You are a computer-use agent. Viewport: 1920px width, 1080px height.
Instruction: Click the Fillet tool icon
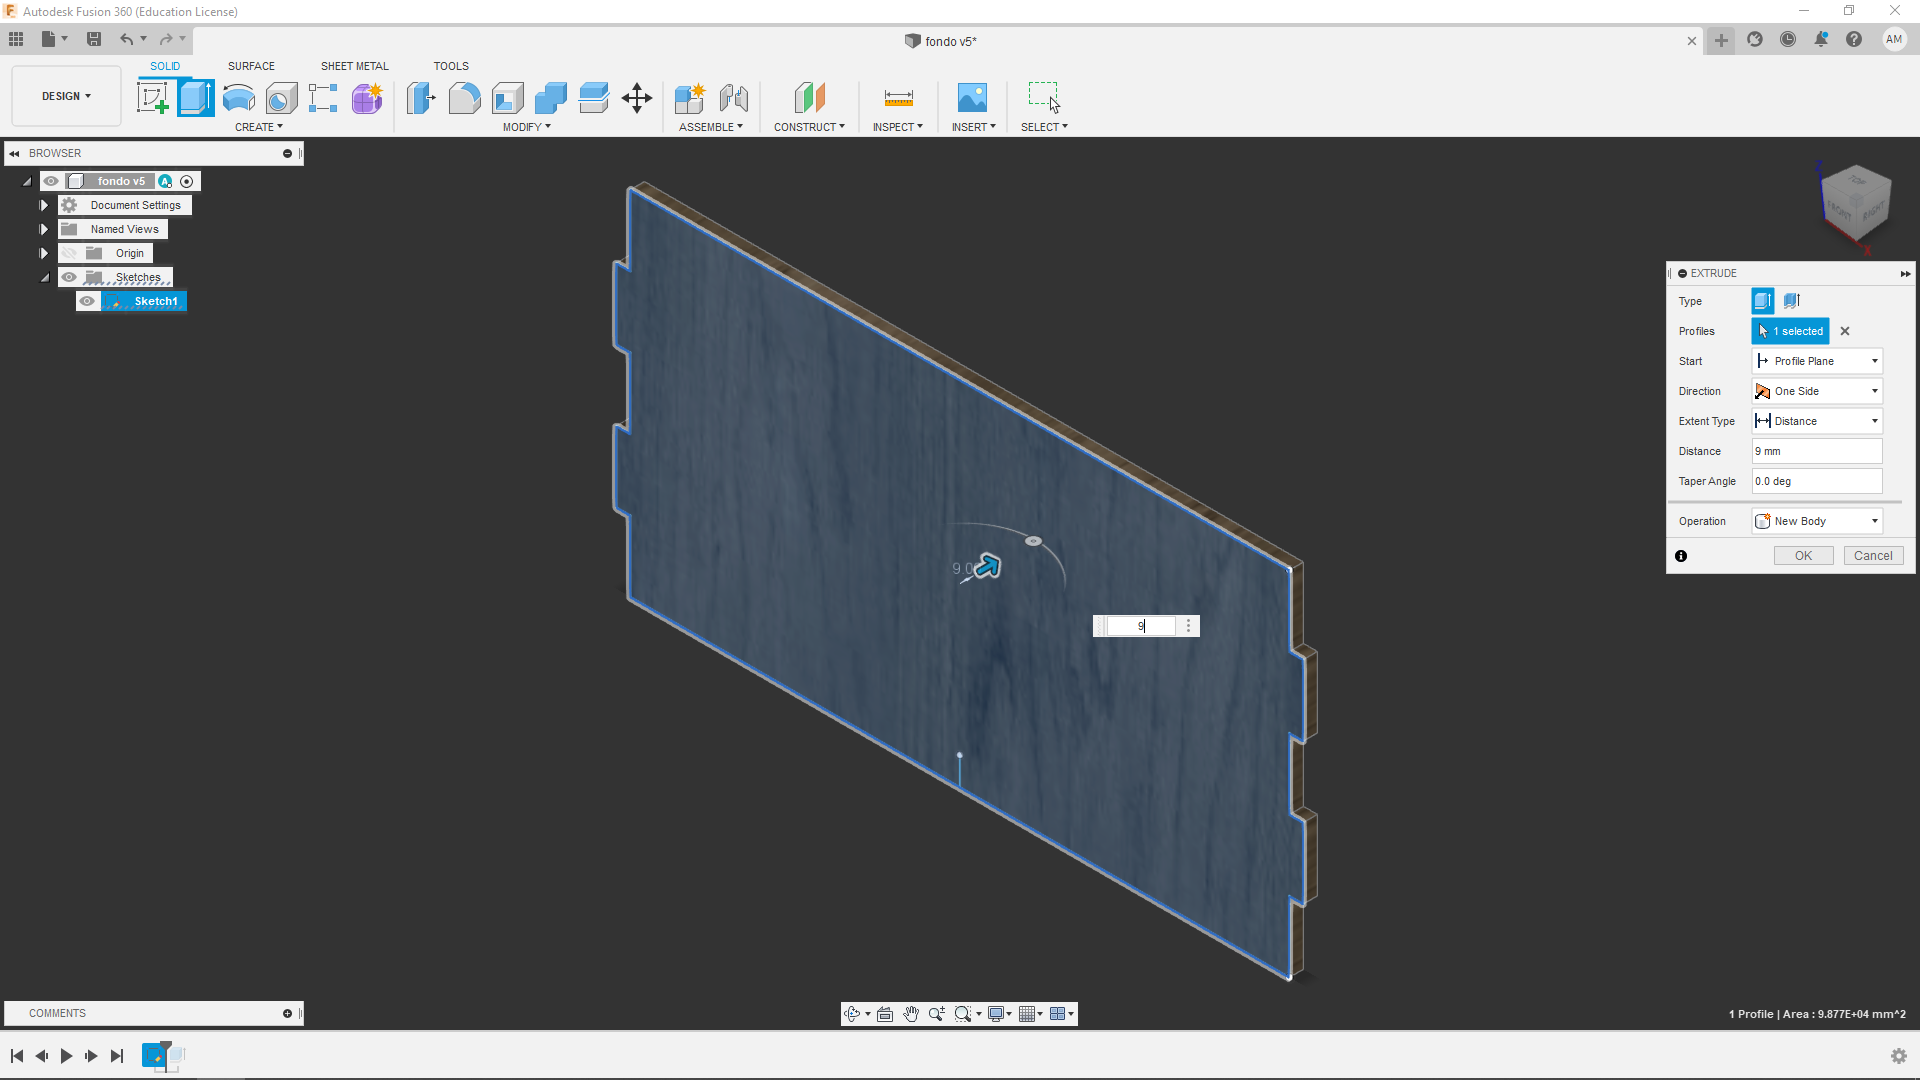(464, 98)
